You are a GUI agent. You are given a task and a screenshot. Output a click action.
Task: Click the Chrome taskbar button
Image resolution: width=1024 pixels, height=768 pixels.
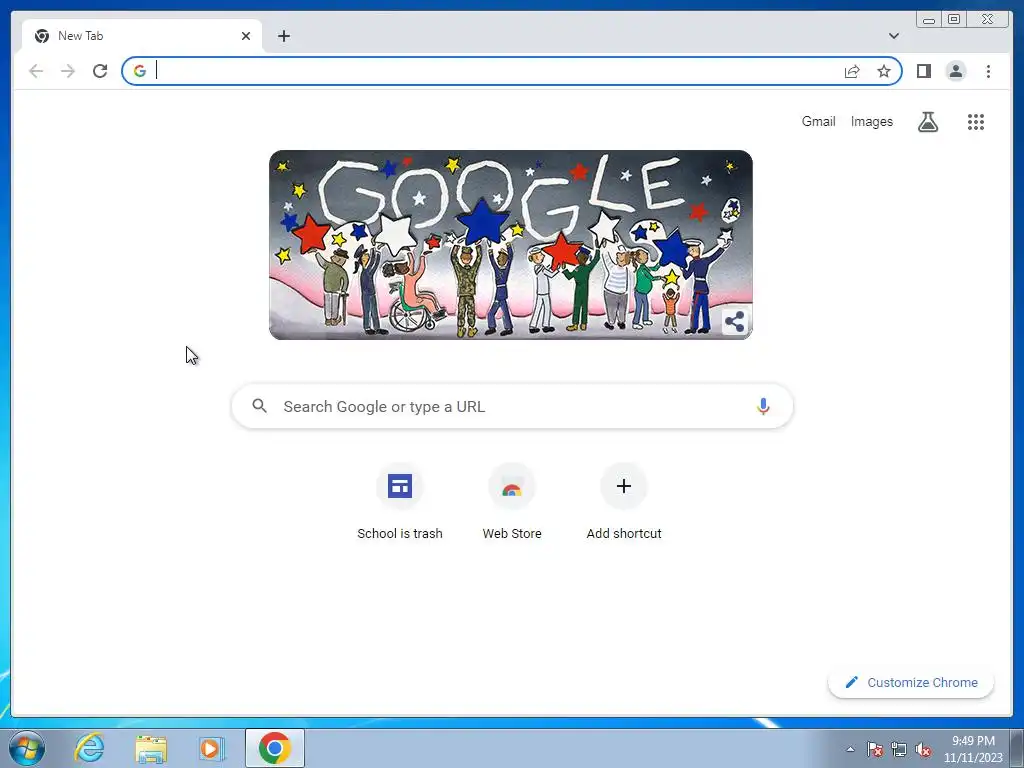click(274, 748)
